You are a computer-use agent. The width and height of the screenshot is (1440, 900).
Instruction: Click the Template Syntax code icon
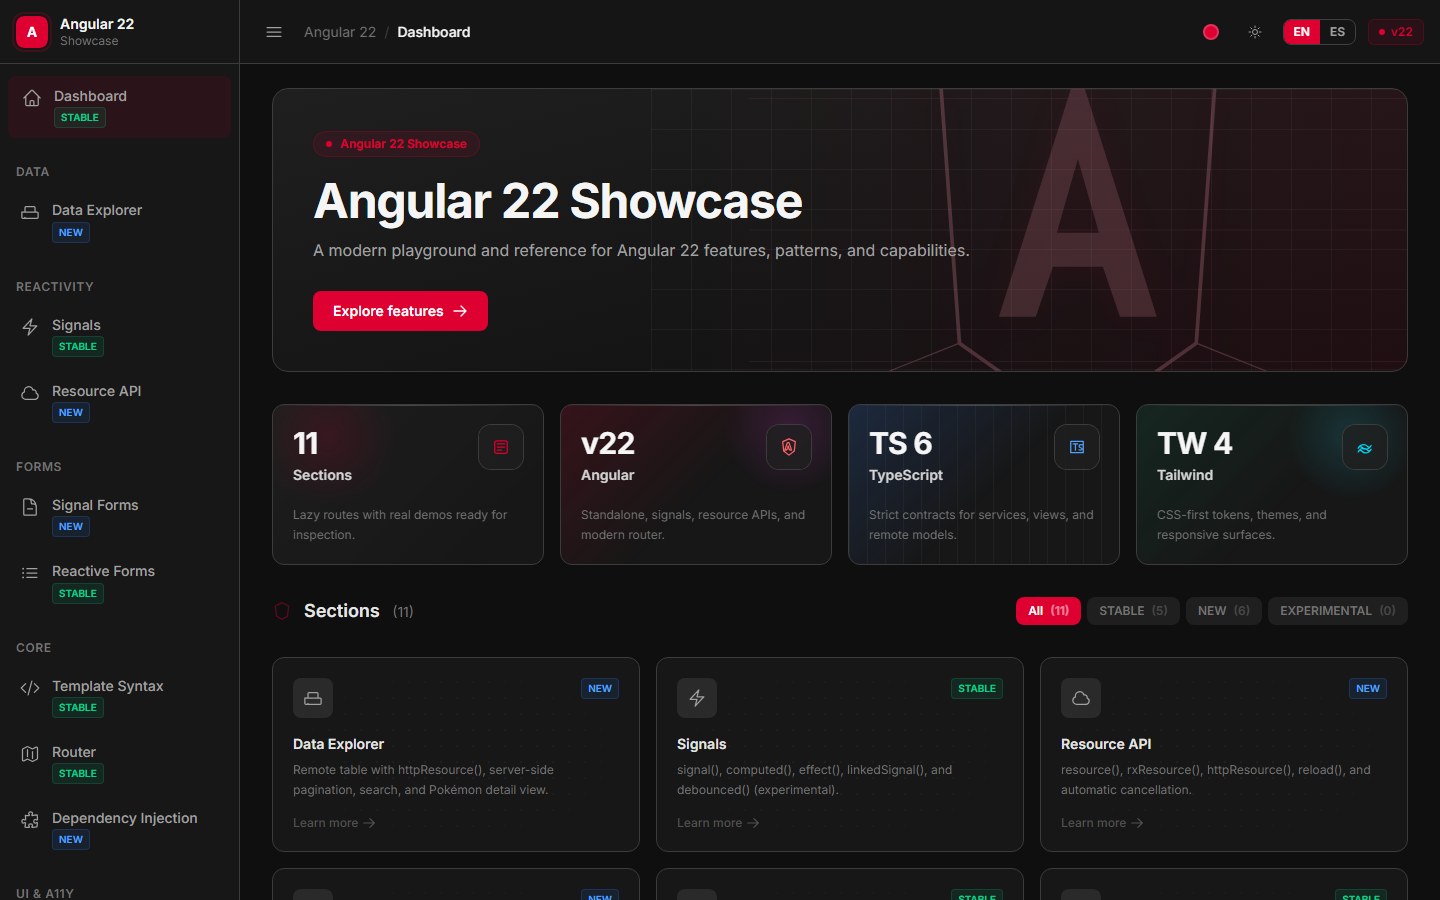[30, 688]
